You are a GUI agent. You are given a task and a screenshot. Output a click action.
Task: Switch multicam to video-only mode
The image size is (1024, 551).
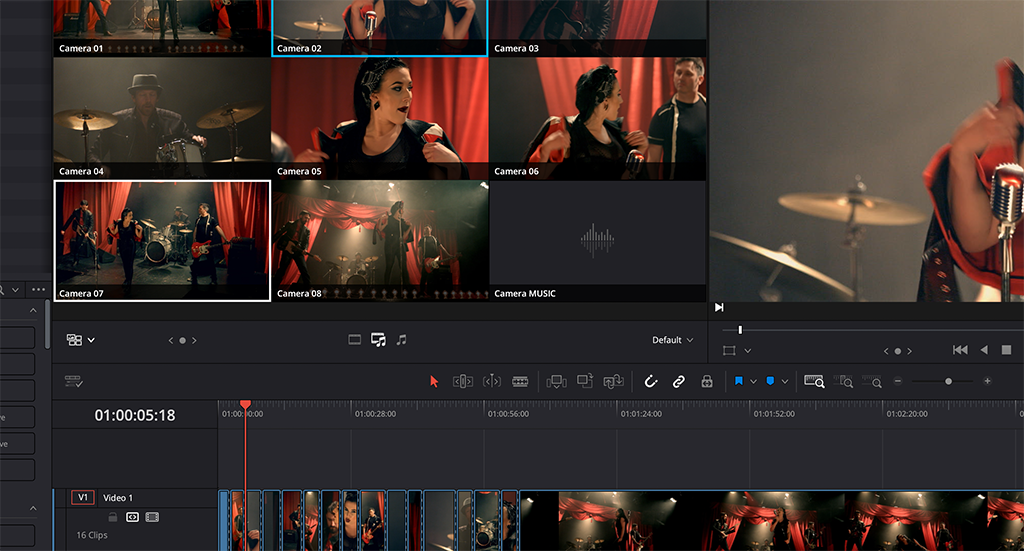354,340
